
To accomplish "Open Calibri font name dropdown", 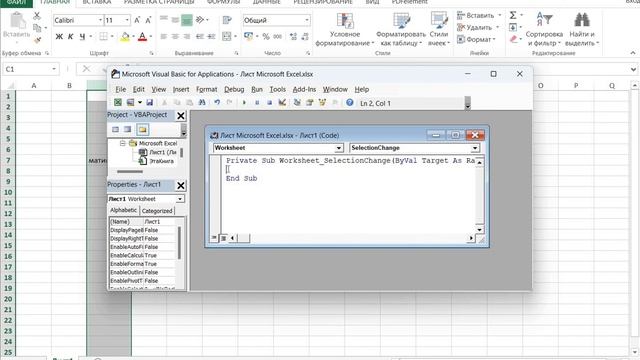I will 100,20.
